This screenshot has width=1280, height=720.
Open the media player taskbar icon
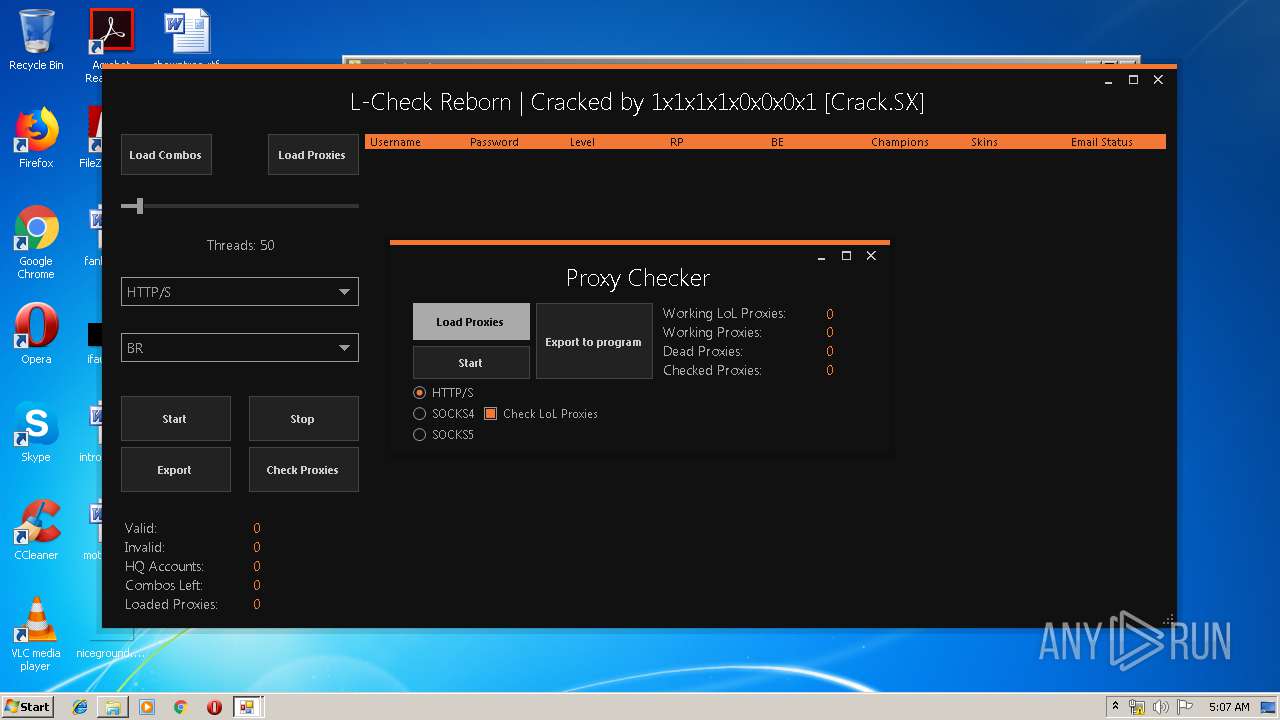[x=147, y=707]
